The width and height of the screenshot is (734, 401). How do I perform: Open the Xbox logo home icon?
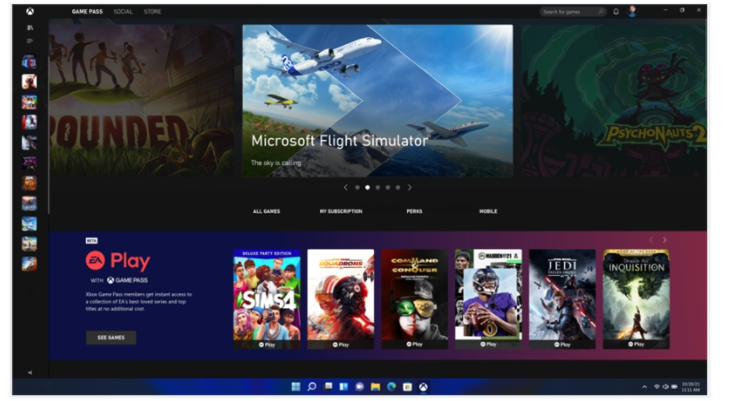(29, 11)
